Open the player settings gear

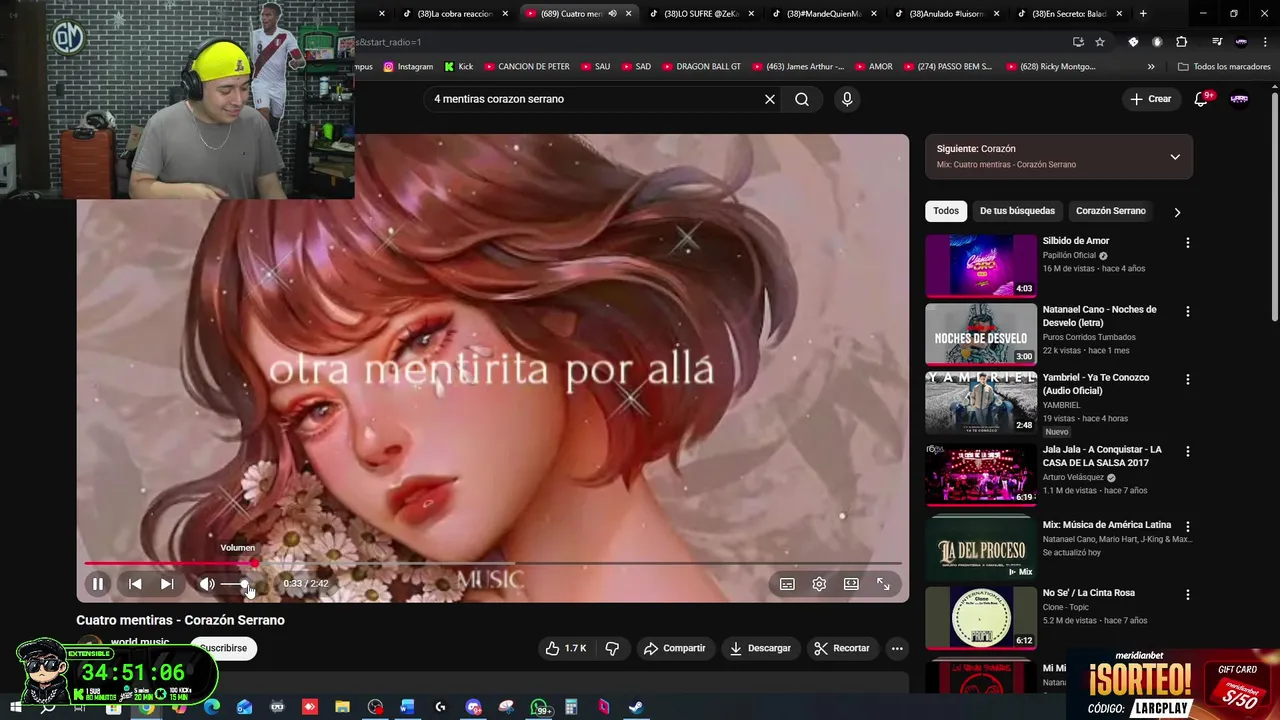[x=819, y=584]
